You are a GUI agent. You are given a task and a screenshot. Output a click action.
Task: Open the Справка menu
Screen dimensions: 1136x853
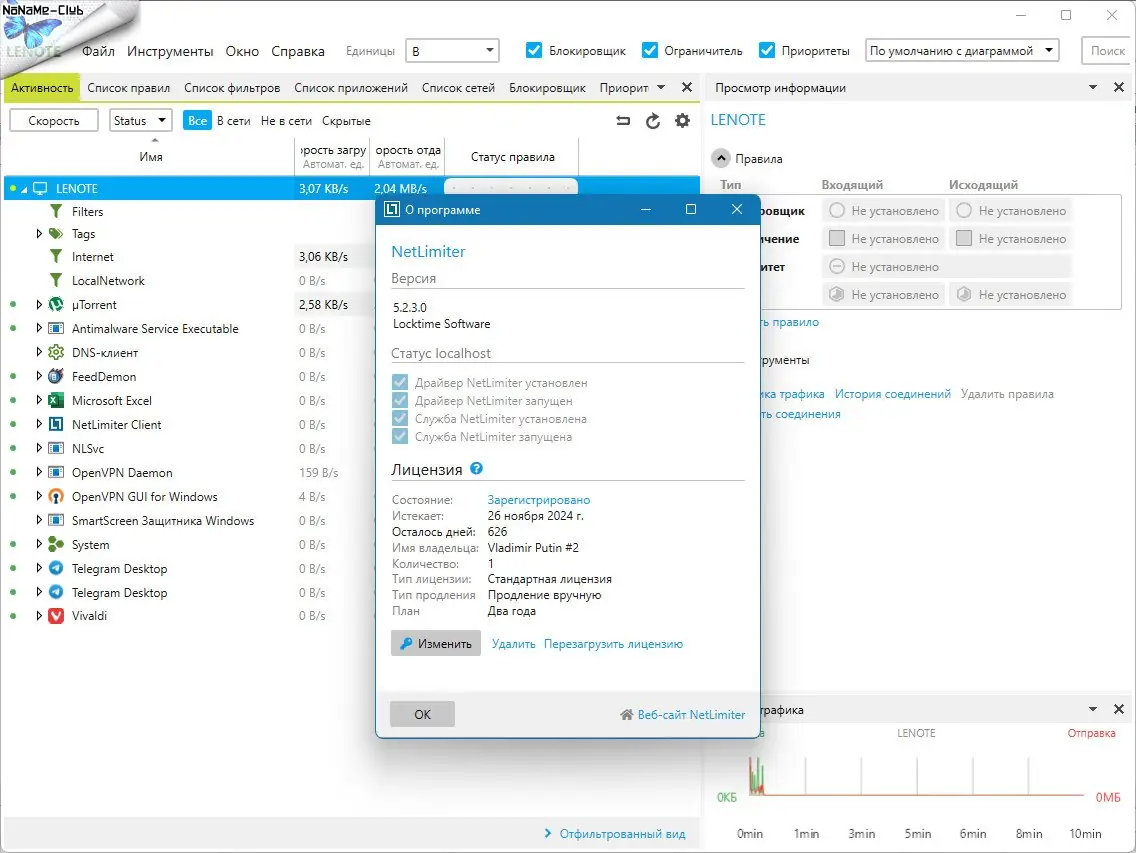coord(298,51)
